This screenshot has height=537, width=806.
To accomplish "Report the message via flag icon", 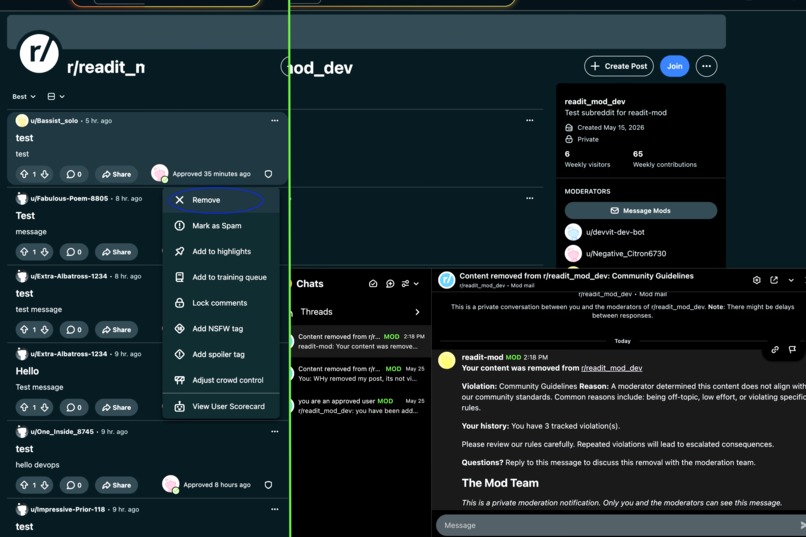I will pos(793,349).
